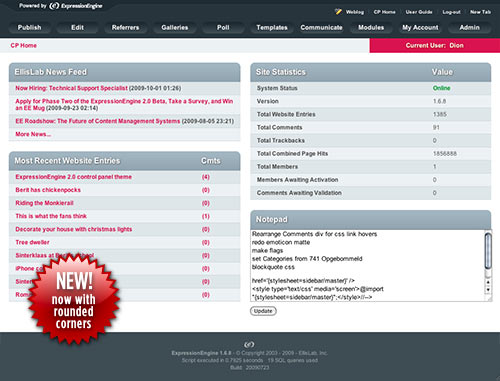
Task: Click the More News link
Action: 33,134
